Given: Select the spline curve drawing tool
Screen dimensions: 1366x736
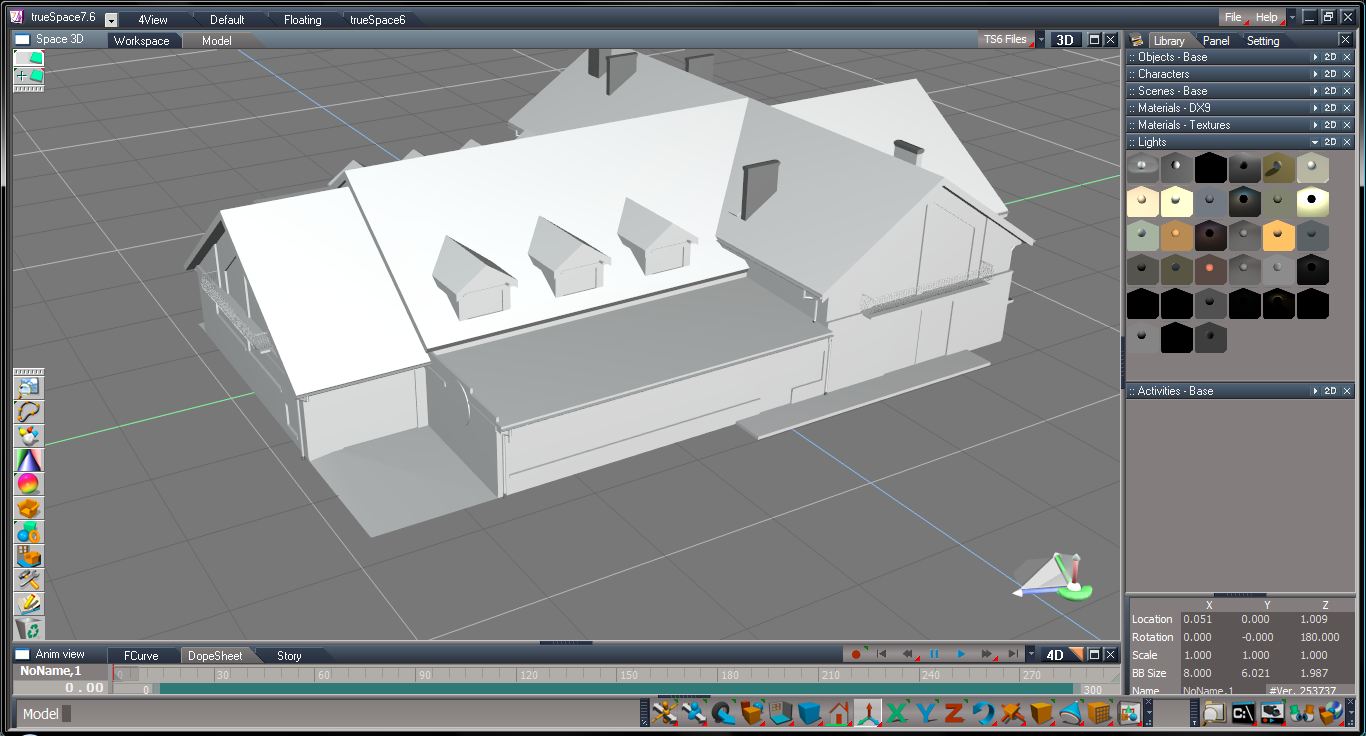Looking at the screenshot, I should coord(28,411).
